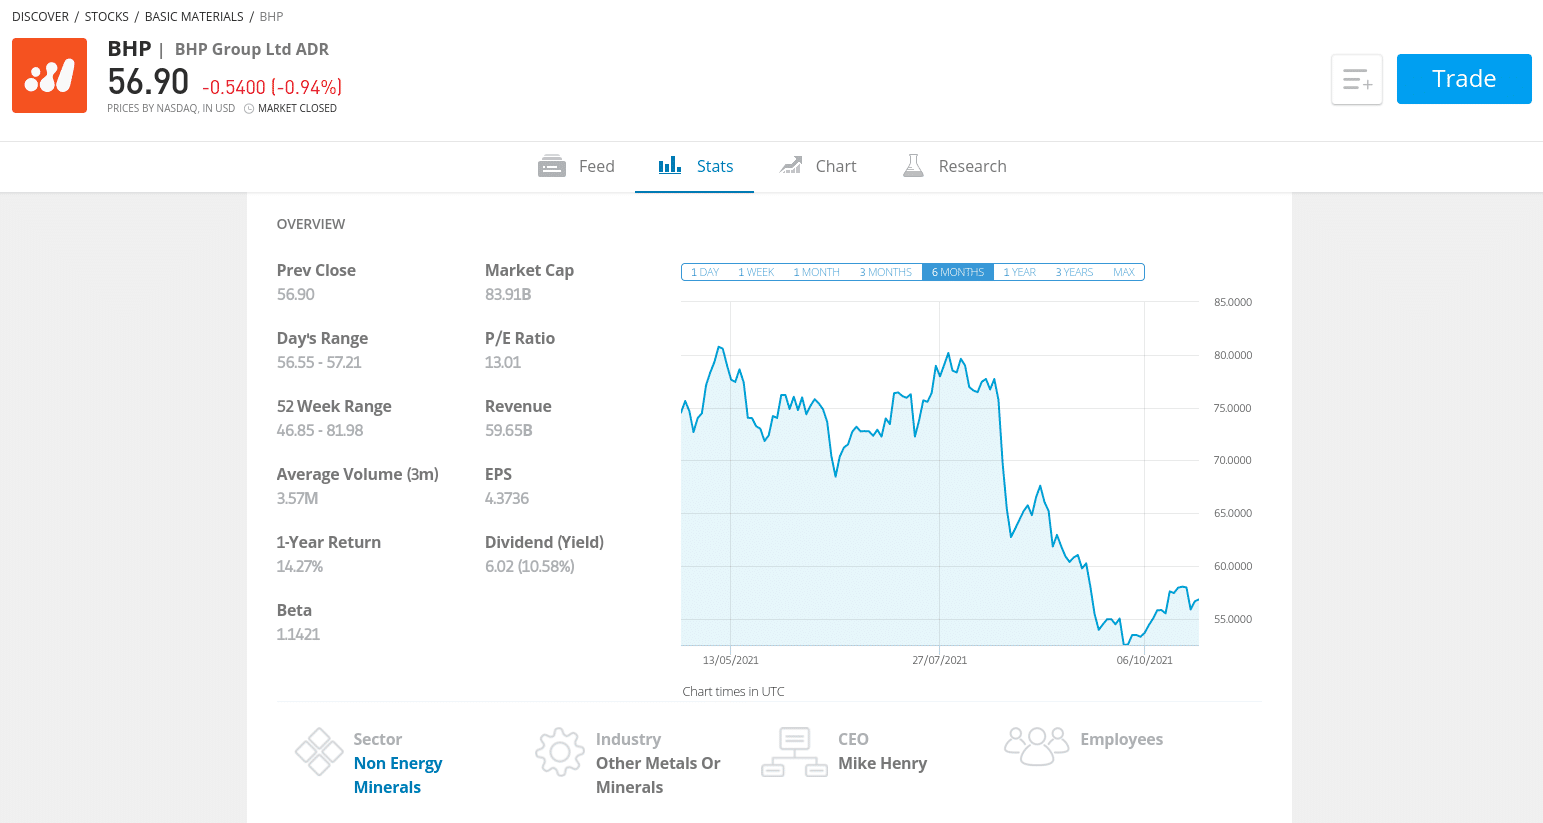This screenshot has height=823, width=1543.
Task: Switch to the Chart tab
Action: pos(817,166)
